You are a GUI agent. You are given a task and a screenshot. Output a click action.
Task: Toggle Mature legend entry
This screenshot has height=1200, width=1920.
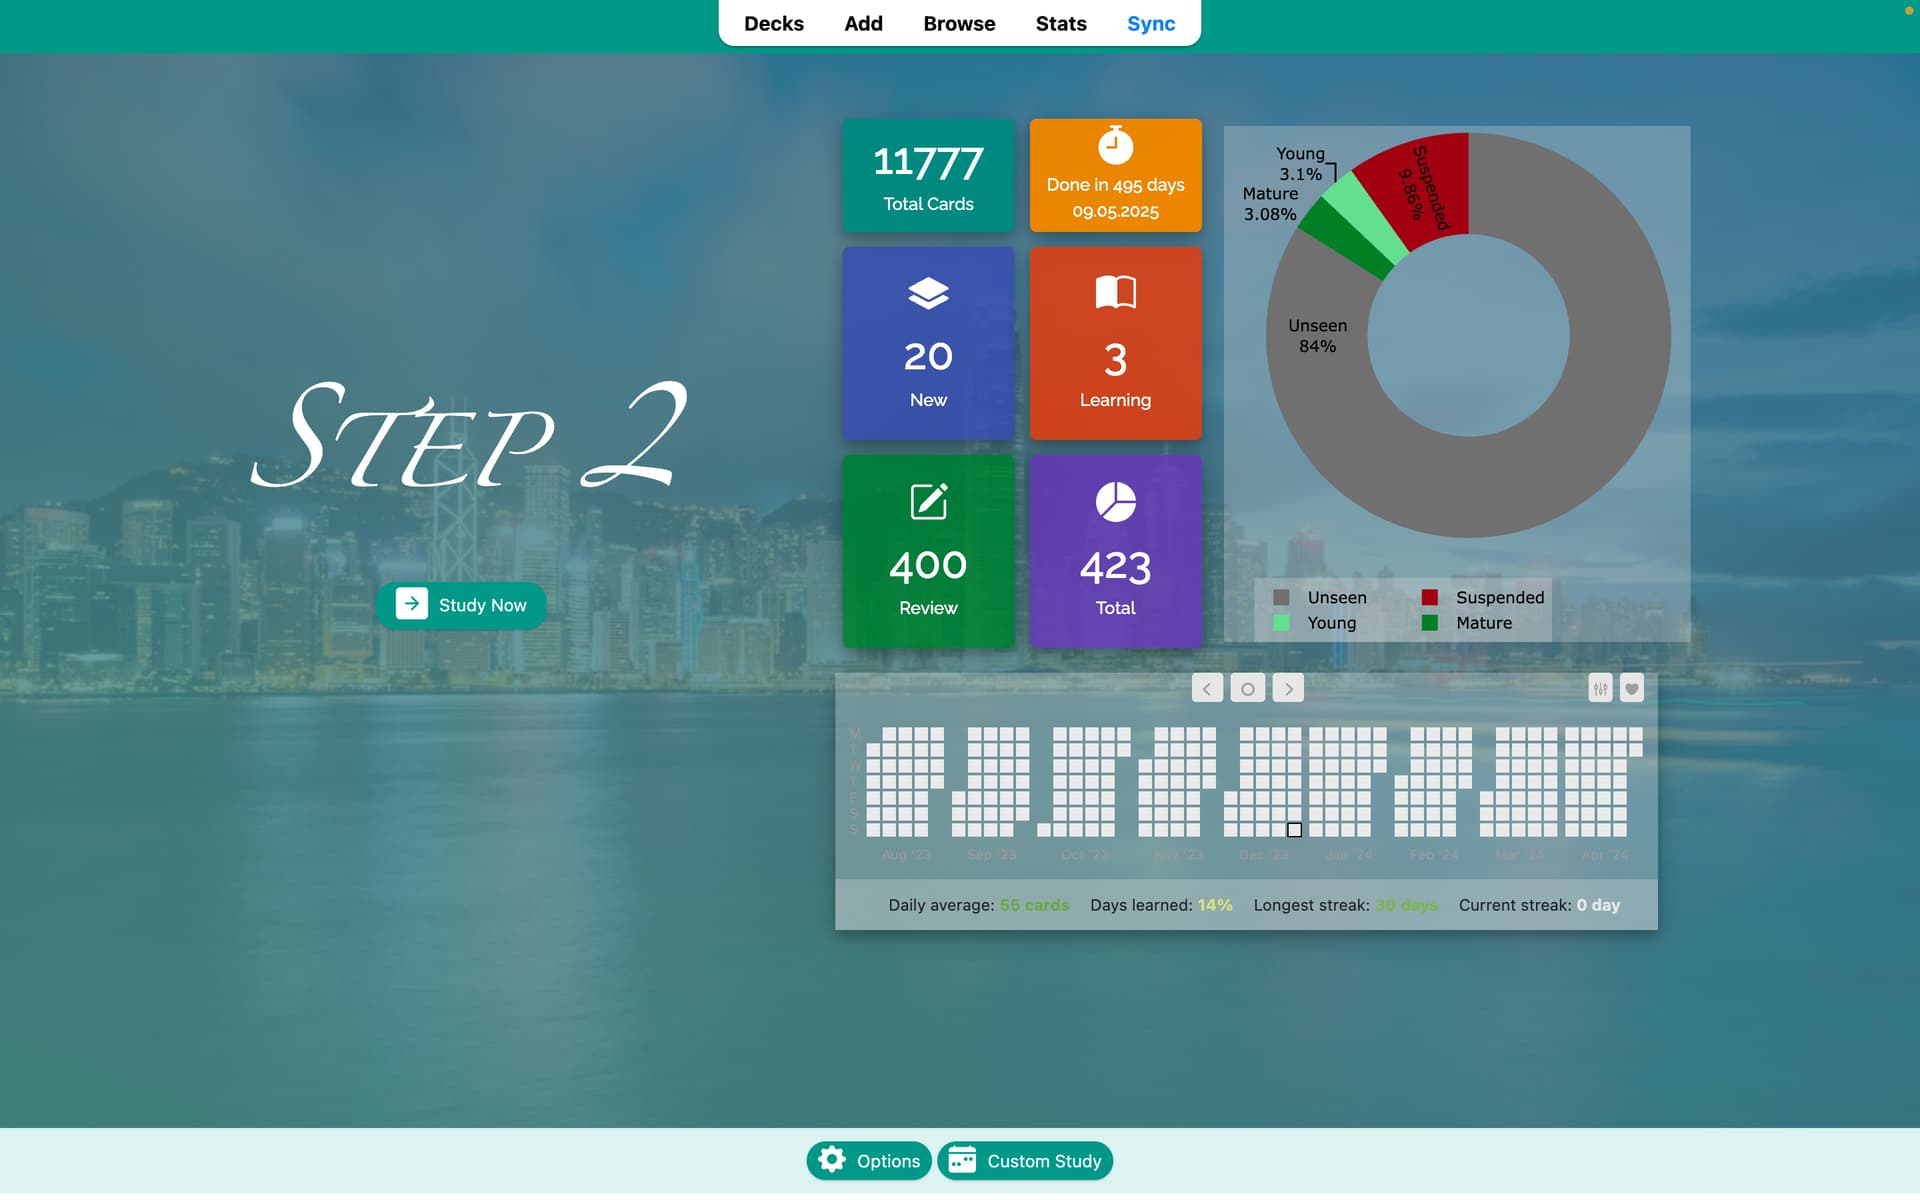(x=1467, y=623)
